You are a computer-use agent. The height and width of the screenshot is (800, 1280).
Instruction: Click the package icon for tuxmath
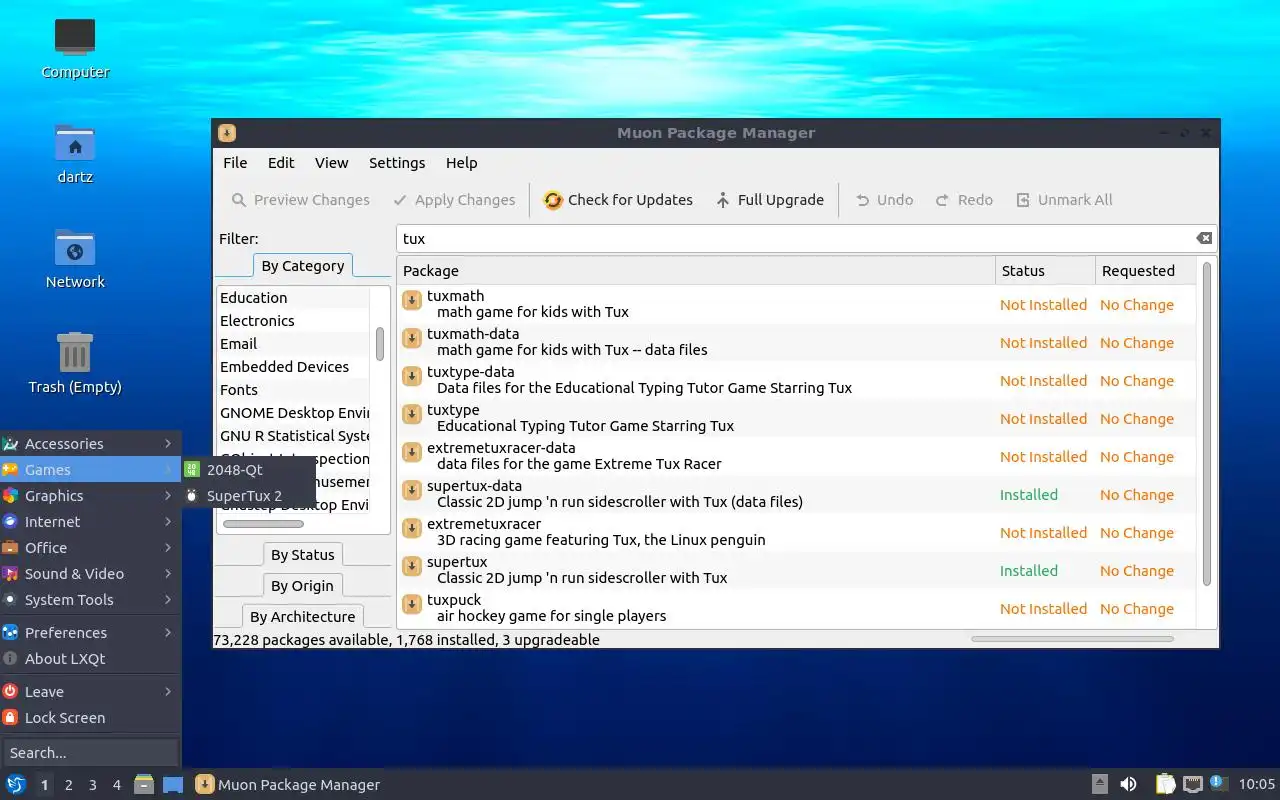[x=412, y=301]
